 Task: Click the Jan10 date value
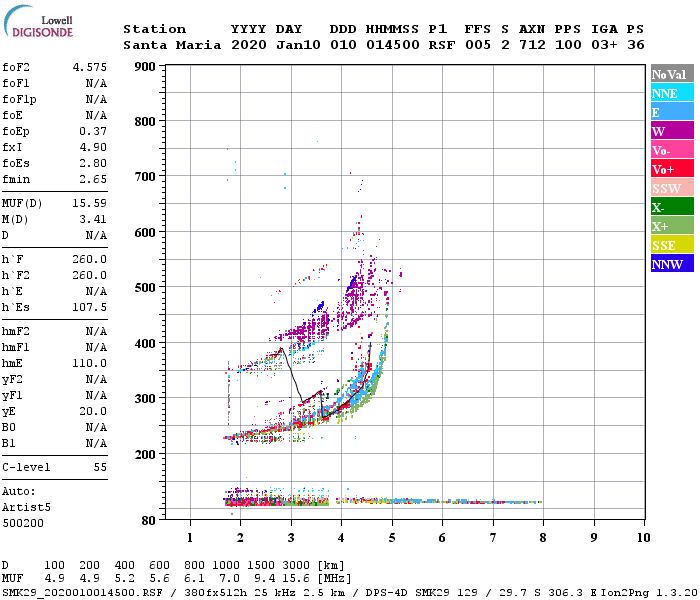tap(298, 45)
